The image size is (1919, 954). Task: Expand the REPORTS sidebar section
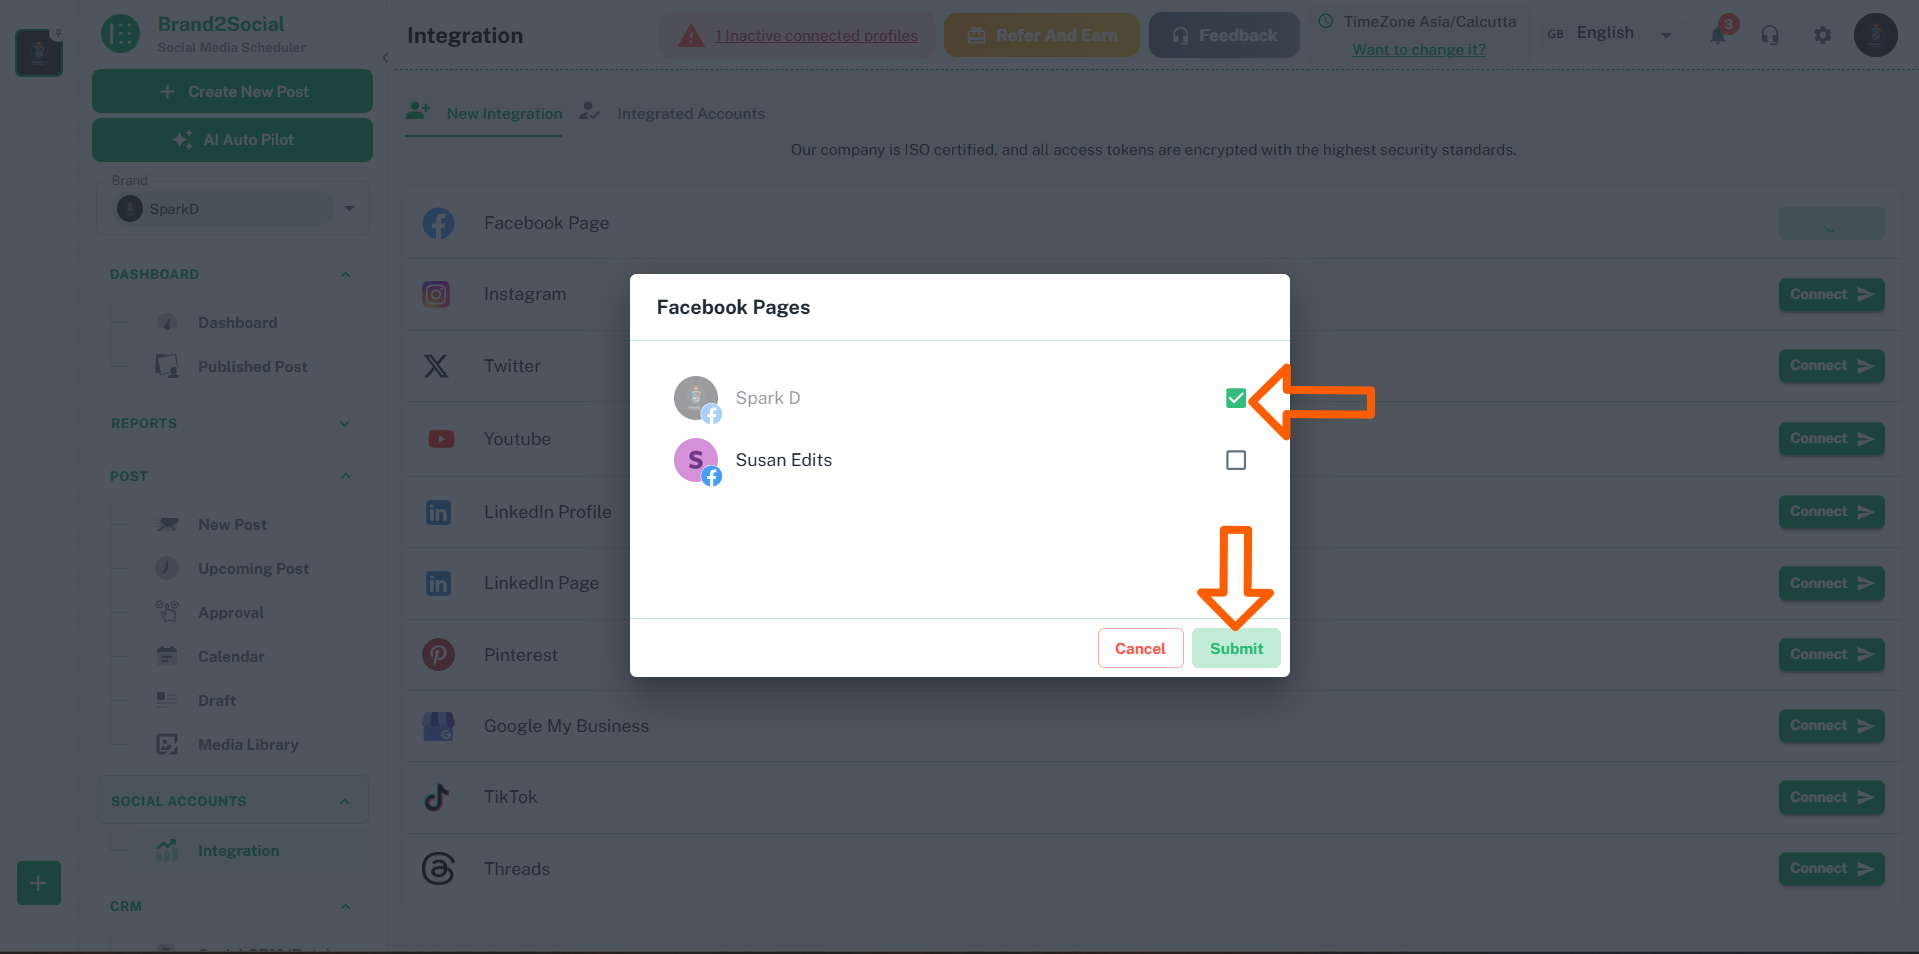point(345,423)
